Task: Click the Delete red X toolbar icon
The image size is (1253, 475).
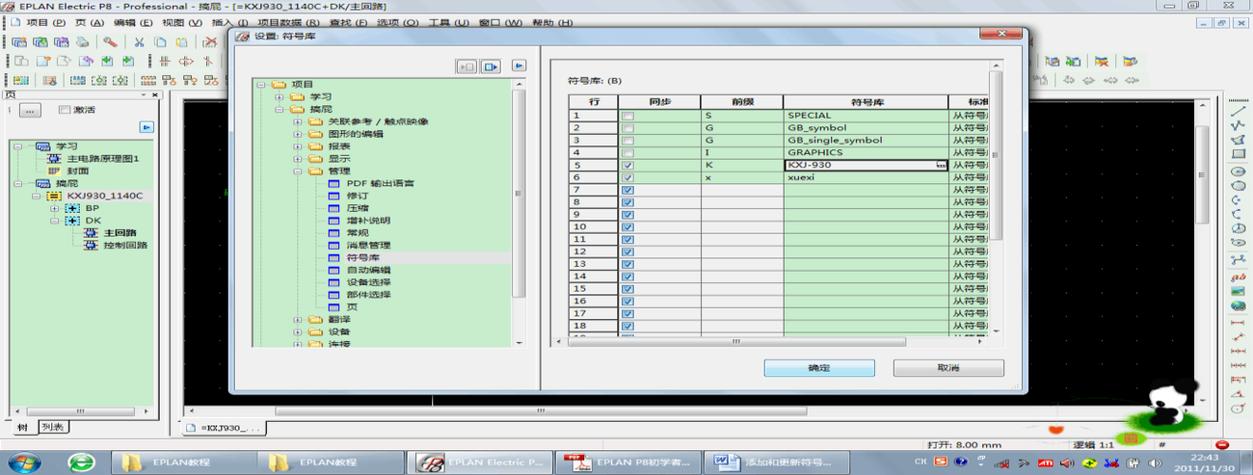Action: coord(210,42)
